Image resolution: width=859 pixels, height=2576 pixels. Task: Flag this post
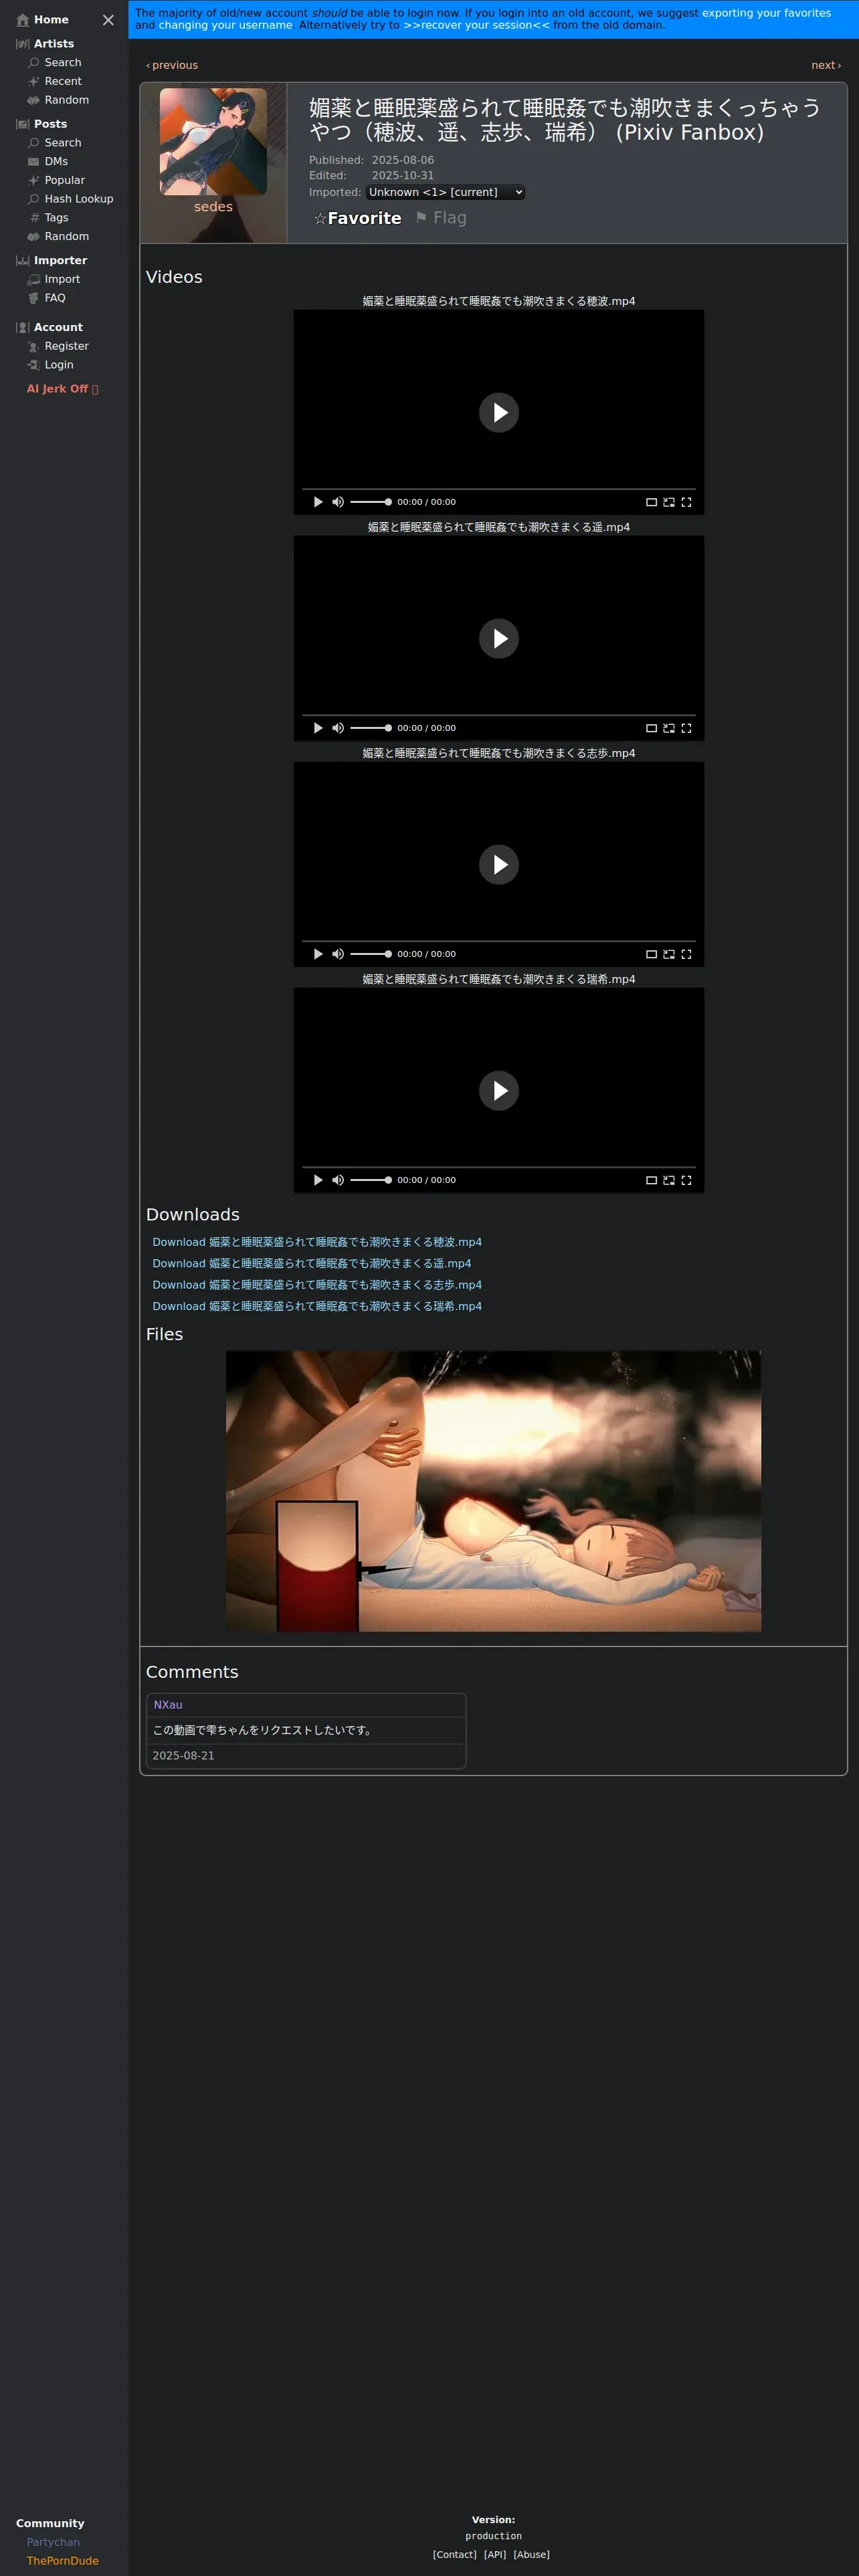pos(441,218)
